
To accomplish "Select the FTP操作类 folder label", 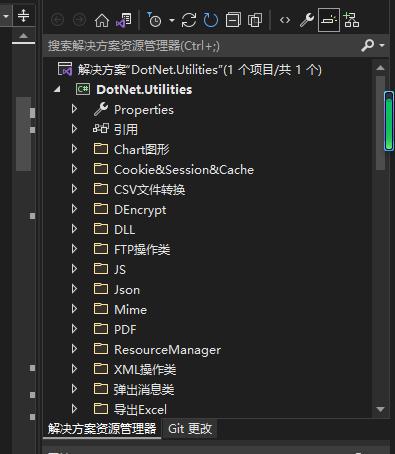I will 142,250.
